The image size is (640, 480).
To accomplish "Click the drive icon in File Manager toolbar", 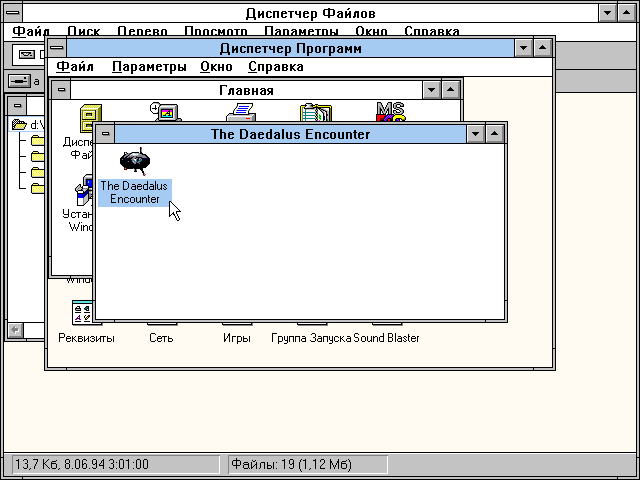I will (27, 54).
